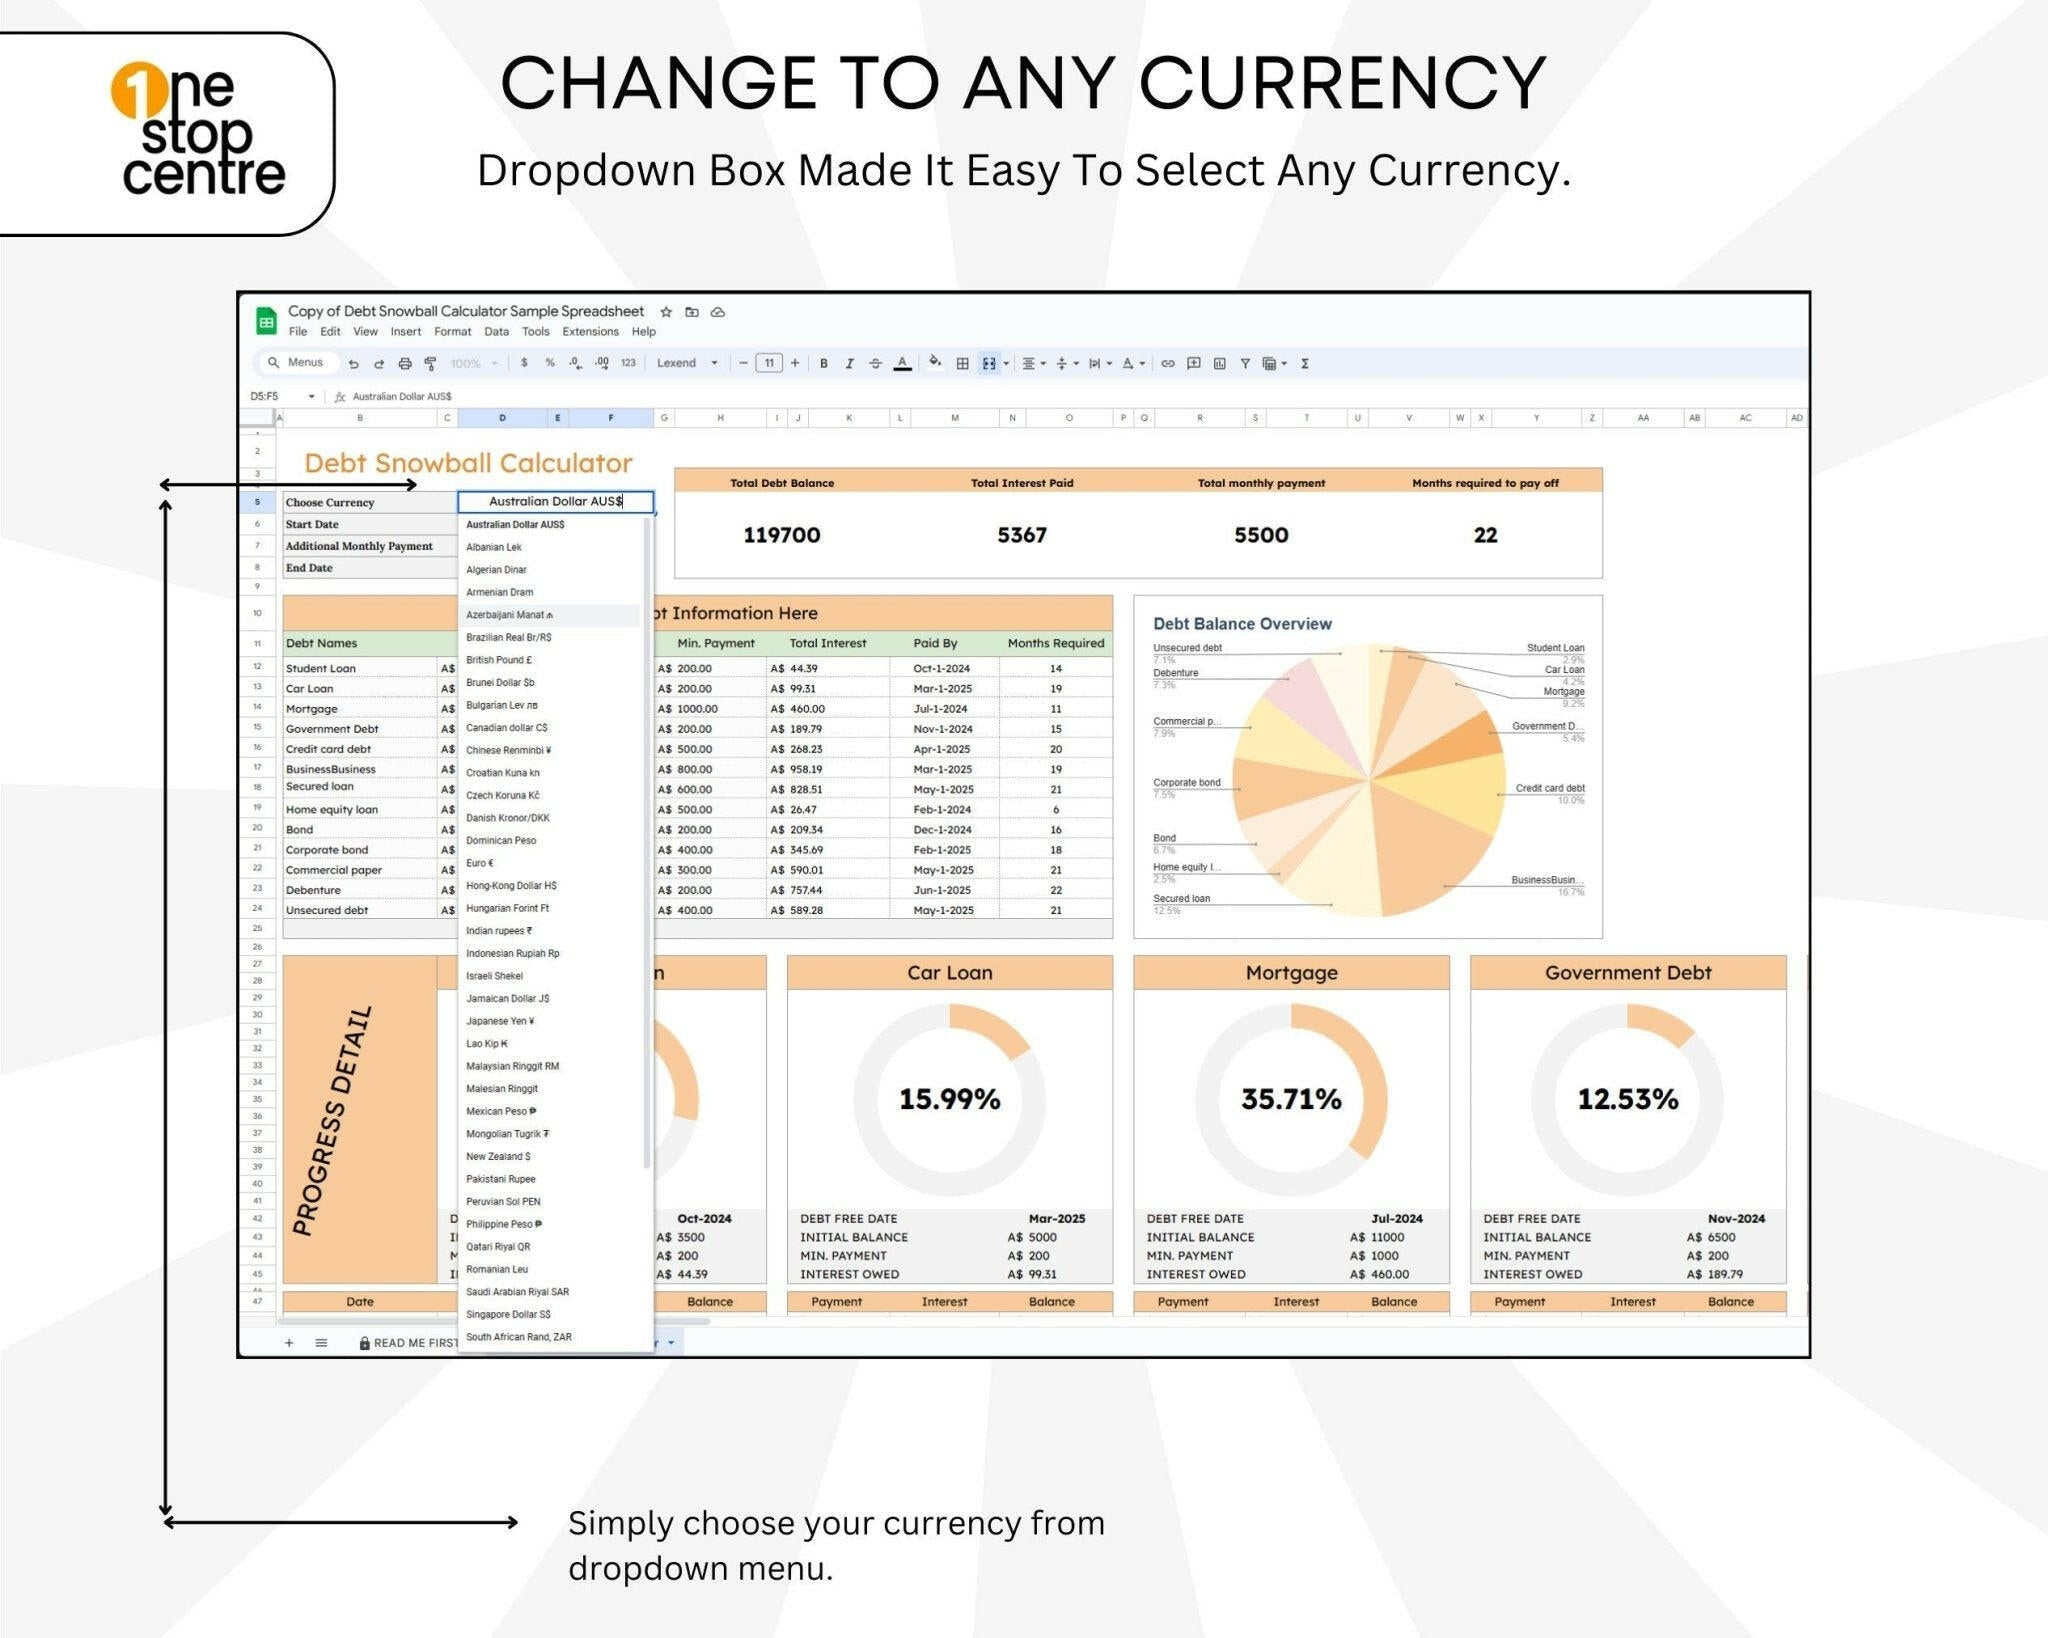This screenshot has height=1638, width=2048.
Task: Select the Paint format tool
Action: [432, 363]
